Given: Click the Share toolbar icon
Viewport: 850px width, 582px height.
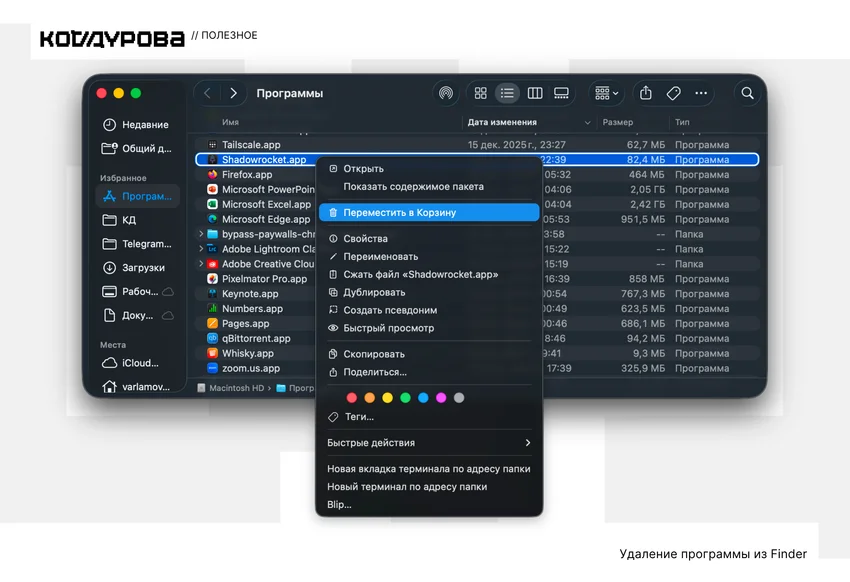Looking at the screenshot, I should click(x=646, y=93).
